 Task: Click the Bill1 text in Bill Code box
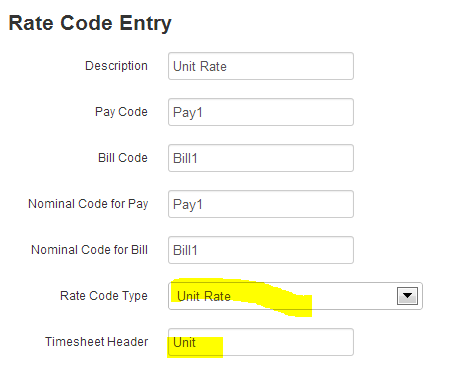(x=185, y=158)
